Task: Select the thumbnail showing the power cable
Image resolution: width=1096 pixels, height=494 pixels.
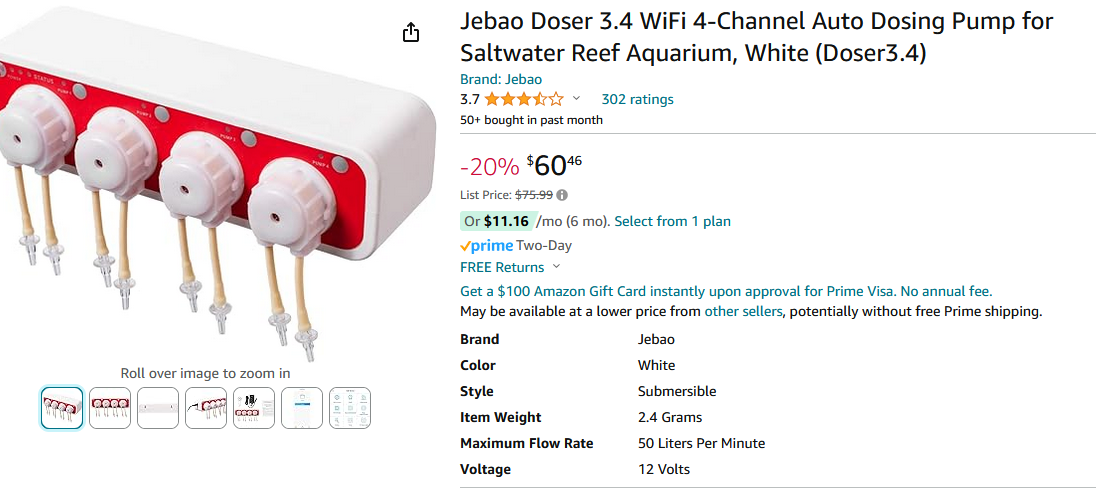Action: (x=206, y=408)
